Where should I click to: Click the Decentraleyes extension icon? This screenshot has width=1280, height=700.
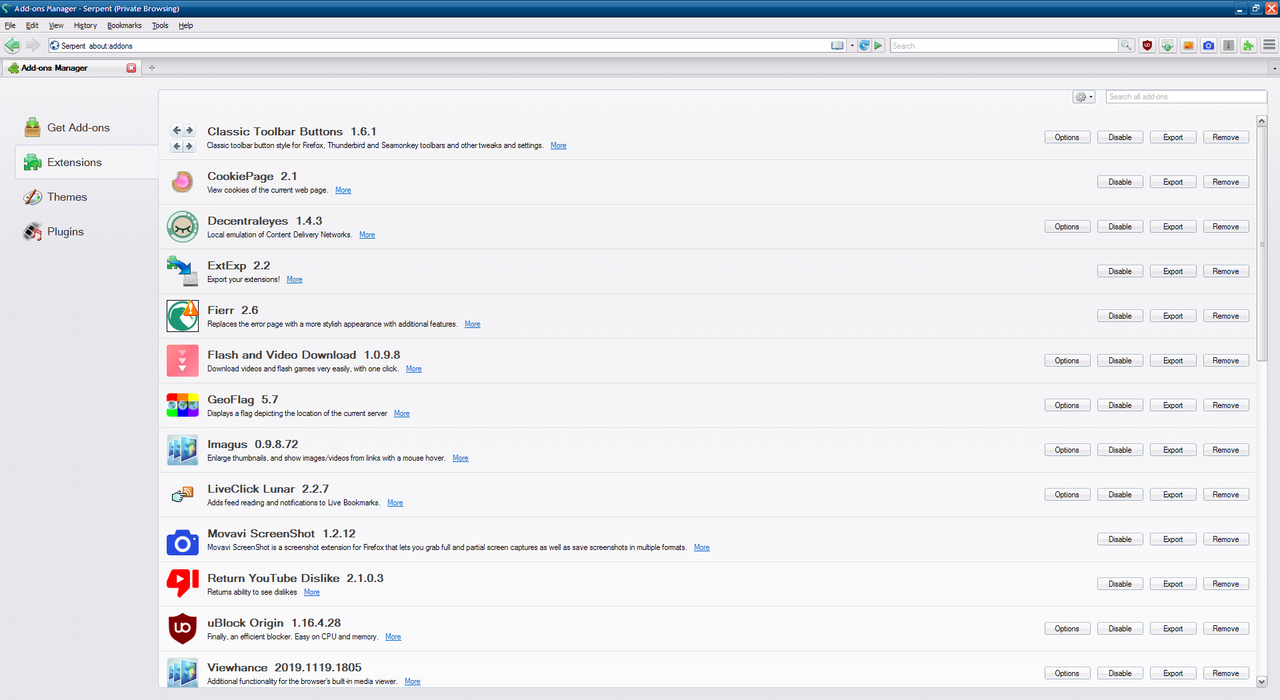(x=182, y=227)
